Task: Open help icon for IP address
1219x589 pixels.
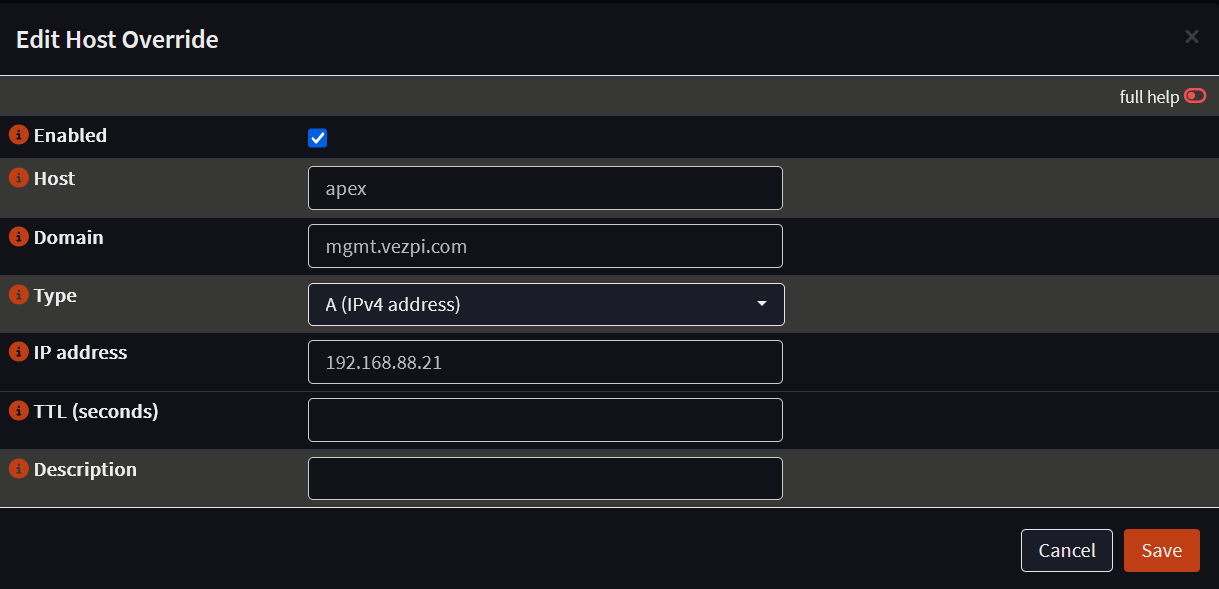Action: tap(18, 352)
